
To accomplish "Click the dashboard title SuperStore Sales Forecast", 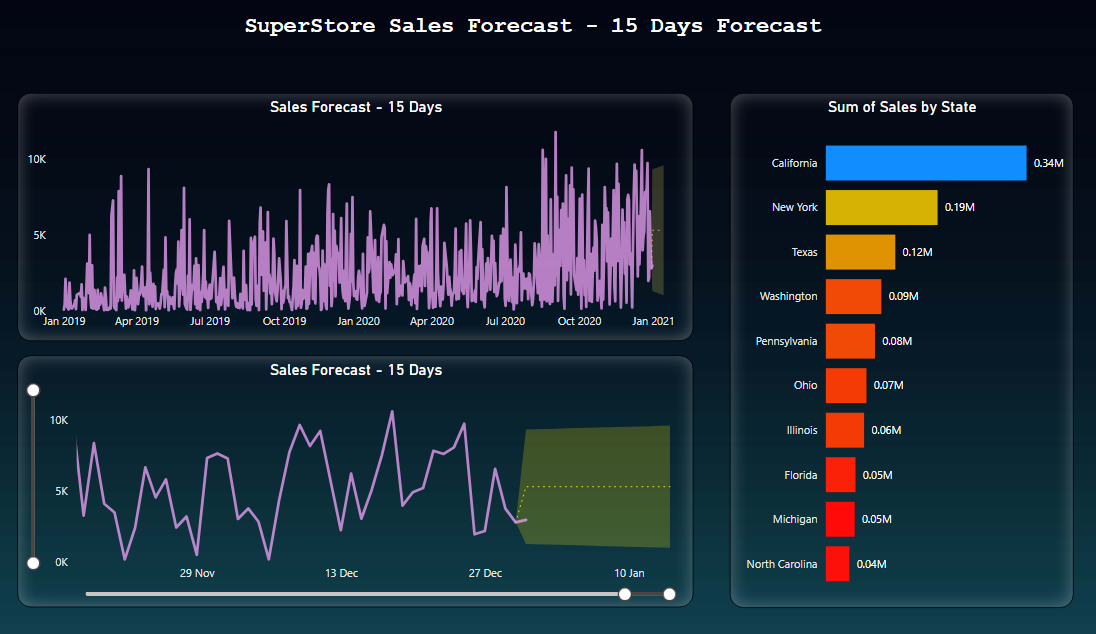I will coord(548,25).
